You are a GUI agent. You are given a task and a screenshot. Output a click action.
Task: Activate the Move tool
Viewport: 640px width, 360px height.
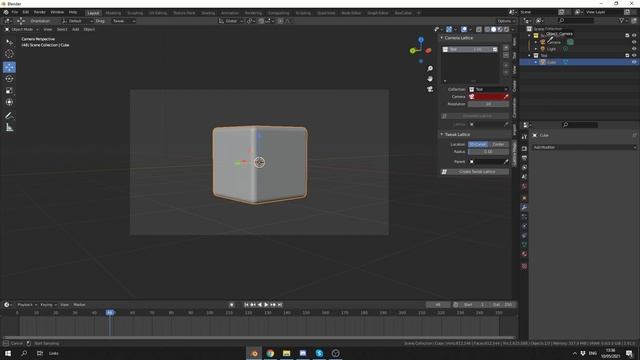point(9,67)
